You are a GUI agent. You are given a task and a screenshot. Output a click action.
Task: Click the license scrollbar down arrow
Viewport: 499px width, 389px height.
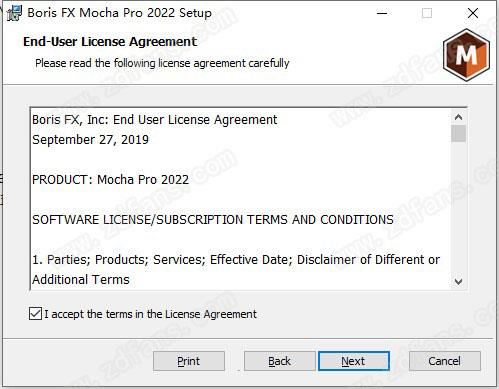coord(458,282)
